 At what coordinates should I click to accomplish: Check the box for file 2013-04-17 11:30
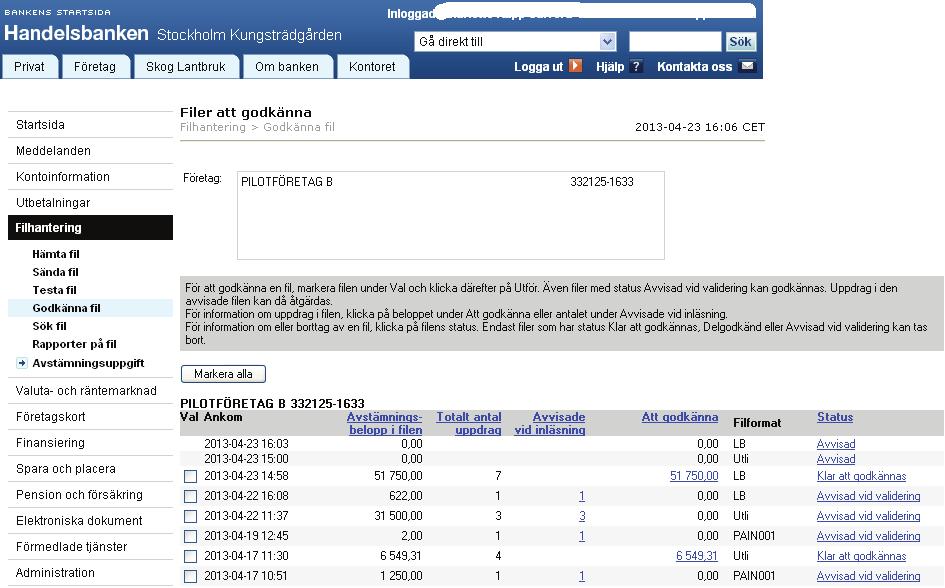coord(190,556)
